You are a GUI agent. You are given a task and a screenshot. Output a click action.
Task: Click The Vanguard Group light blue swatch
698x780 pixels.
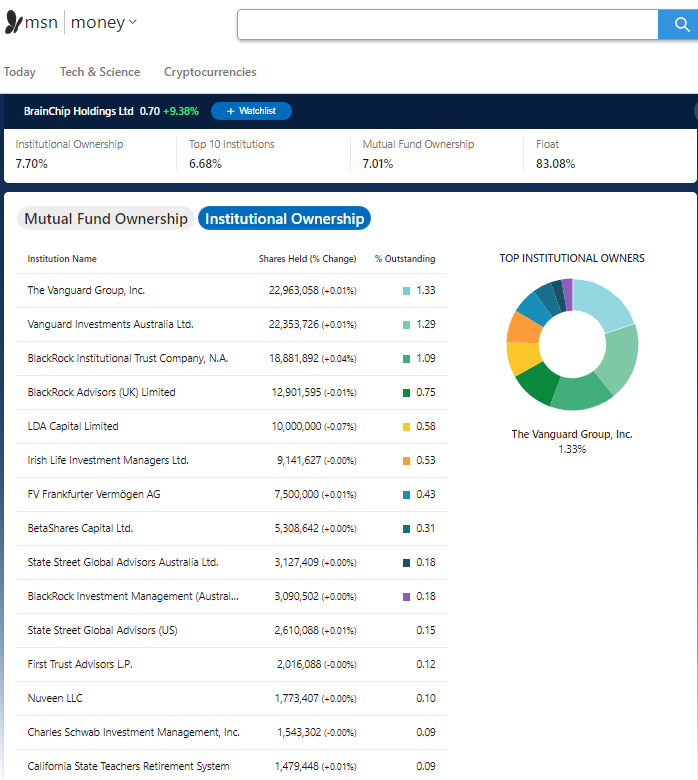click(406, 291)
